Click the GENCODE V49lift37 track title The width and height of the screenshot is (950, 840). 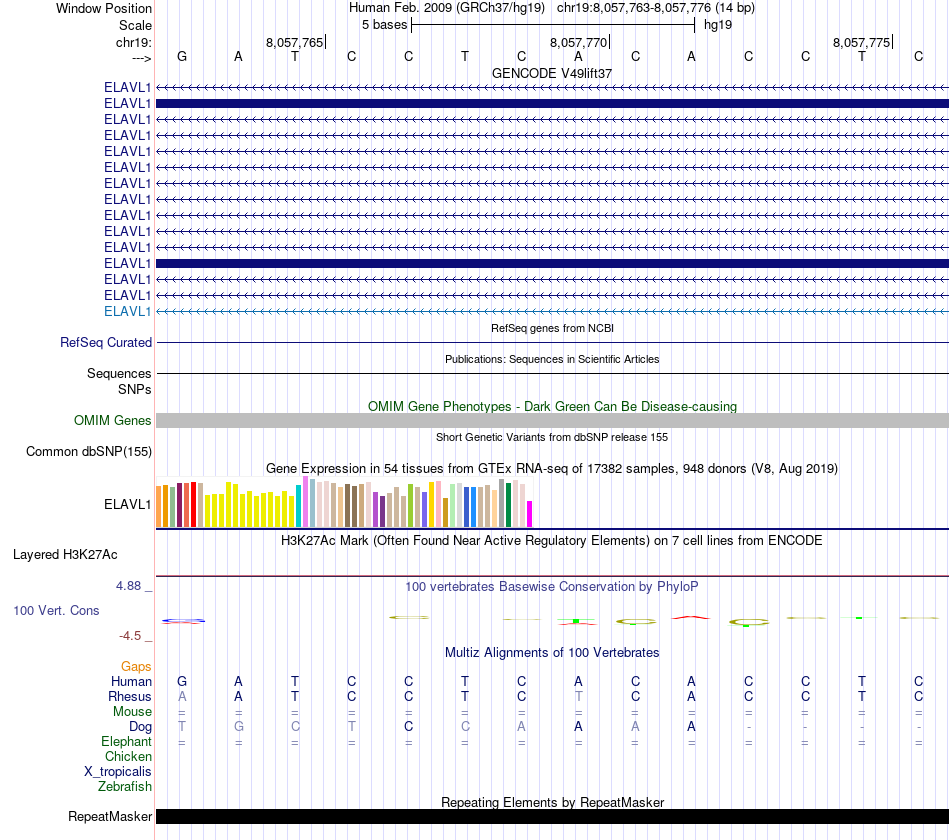(x=552, y=73)
